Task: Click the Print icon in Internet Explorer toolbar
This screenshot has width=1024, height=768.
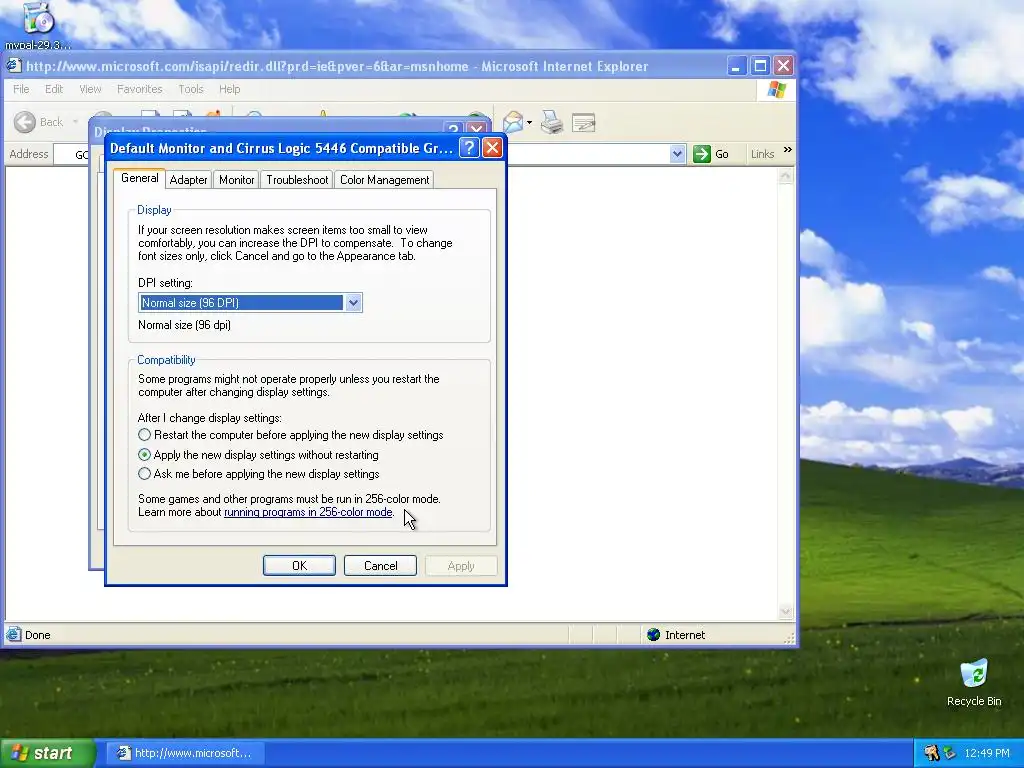Action: (552, 122)
